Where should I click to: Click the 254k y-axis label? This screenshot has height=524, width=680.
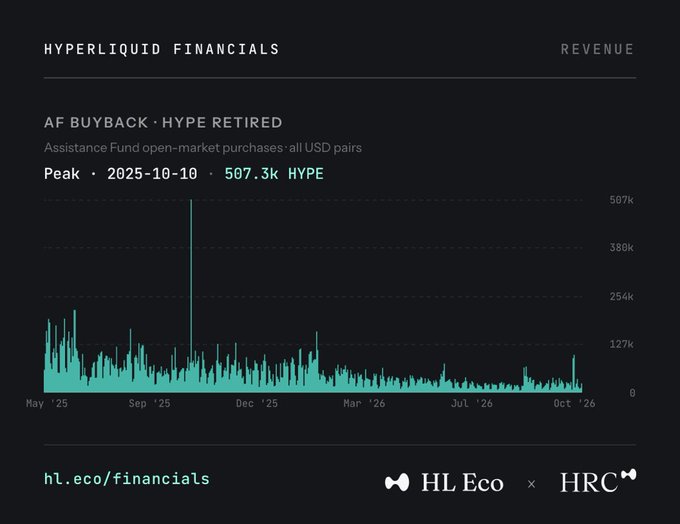[621, 297]
